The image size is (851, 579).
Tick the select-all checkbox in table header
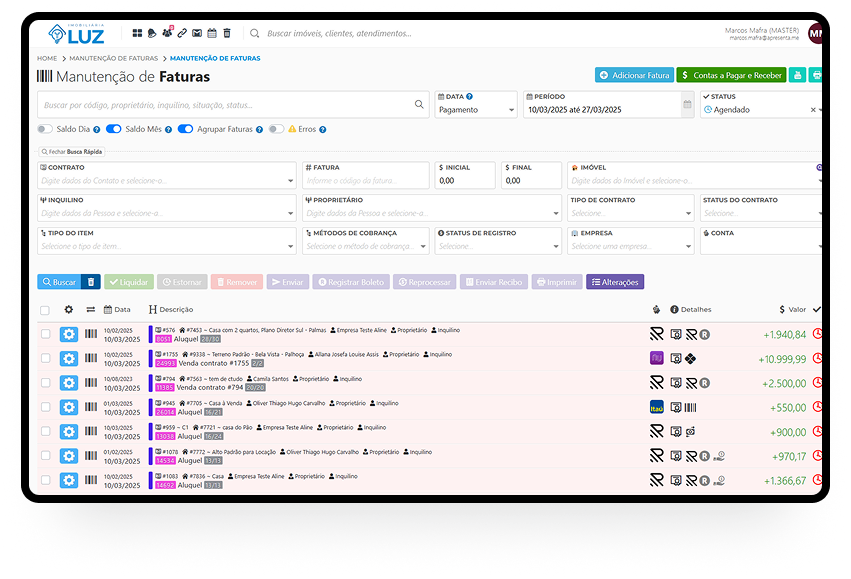[45, 310]
